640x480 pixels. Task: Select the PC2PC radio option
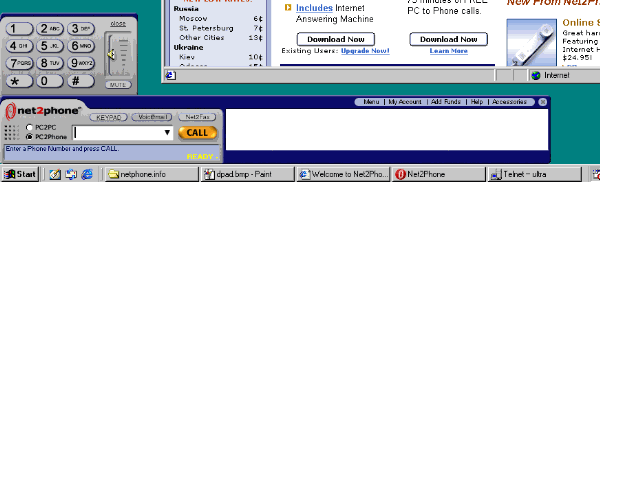[29, 127]
